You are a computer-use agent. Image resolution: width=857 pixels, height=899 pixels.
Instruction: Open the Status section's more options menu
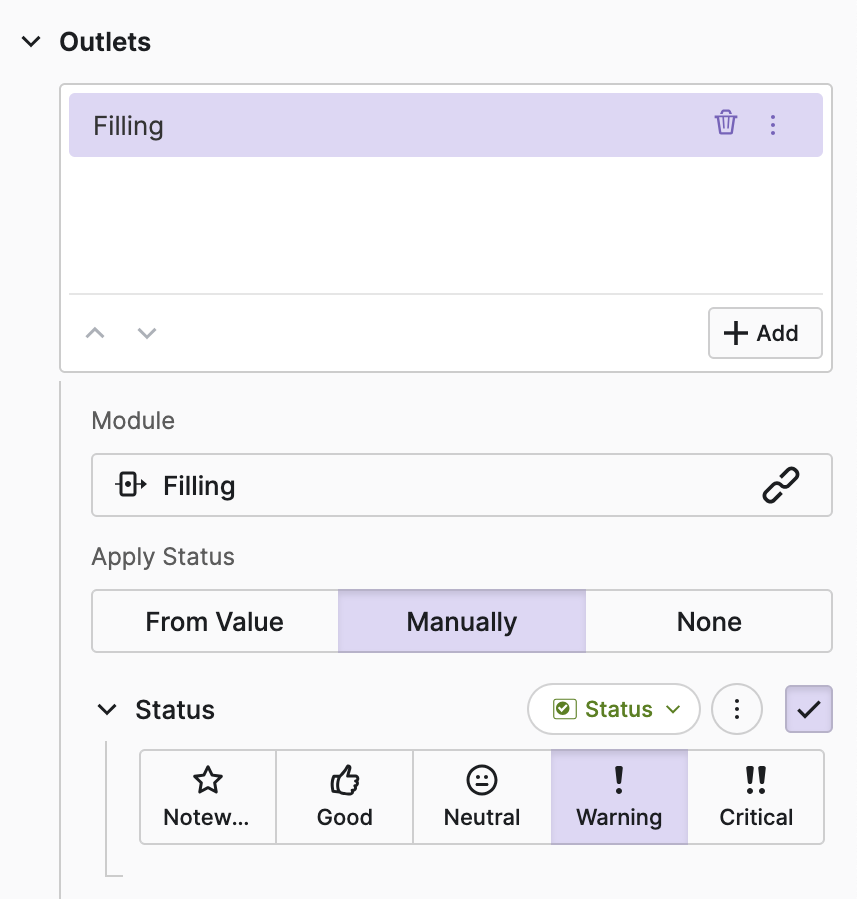click(737, 709)
